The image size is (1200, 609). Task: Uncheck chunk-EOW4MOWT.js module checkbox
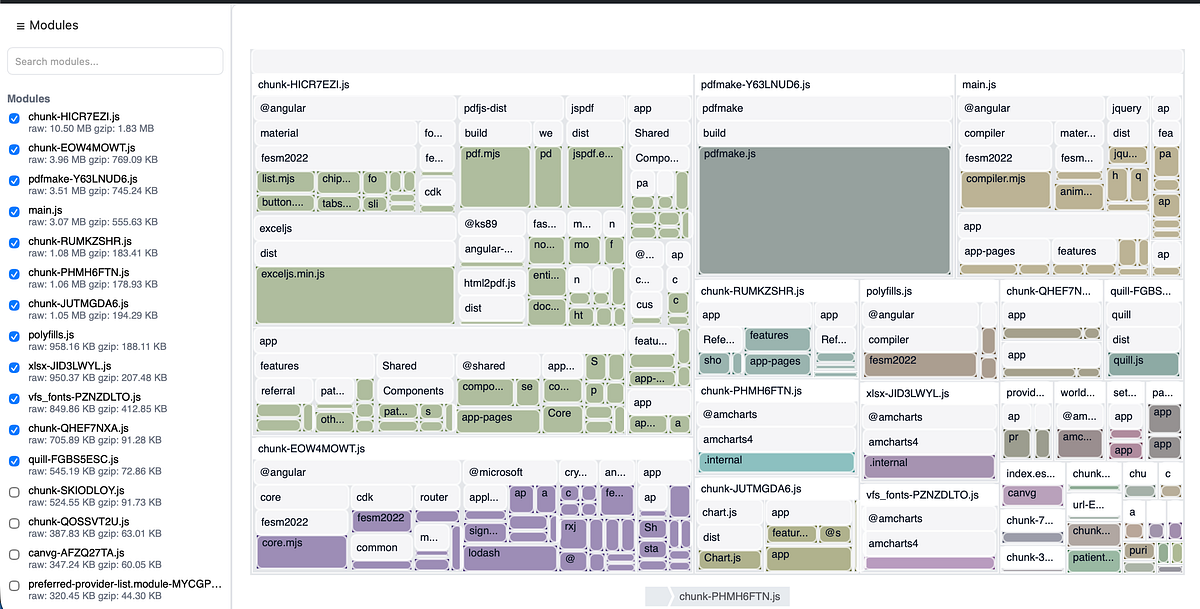pyautogui.click(x=14, y=149)
